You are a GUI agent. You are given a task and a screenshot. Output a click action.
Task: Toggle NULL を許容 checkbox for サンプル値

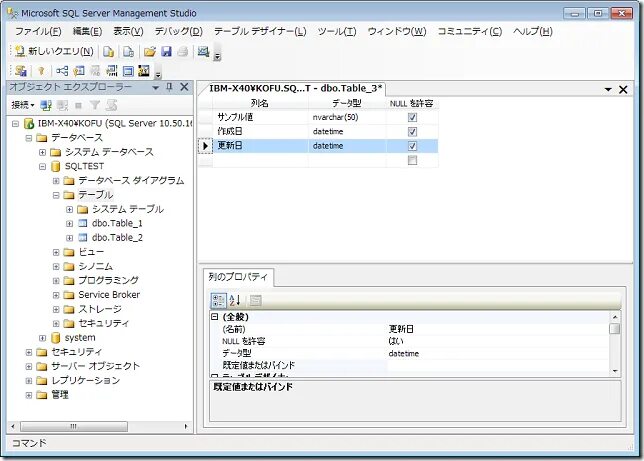[x=412, y=118]
